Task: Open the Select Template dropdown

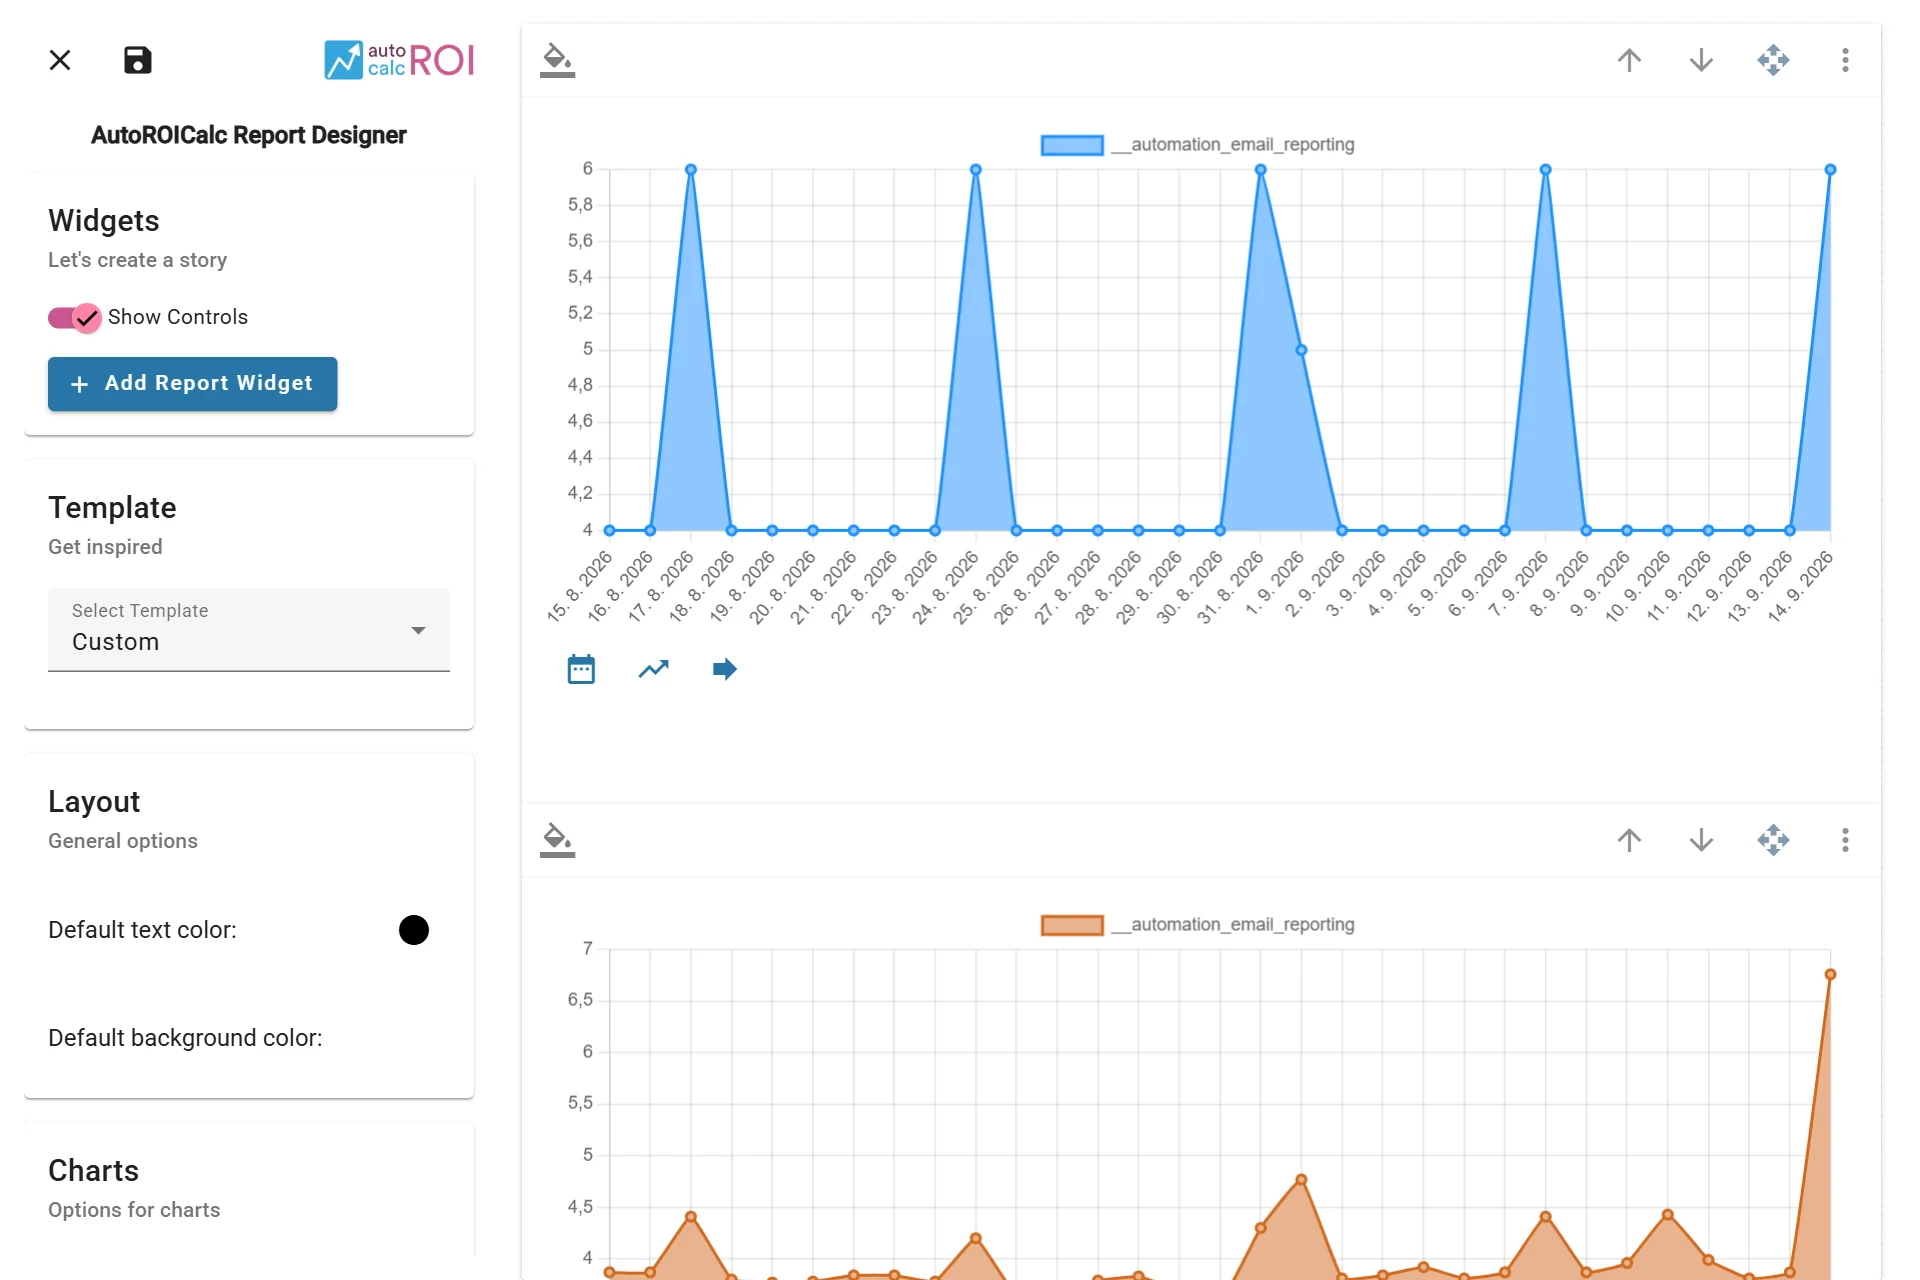Action: 249,629
